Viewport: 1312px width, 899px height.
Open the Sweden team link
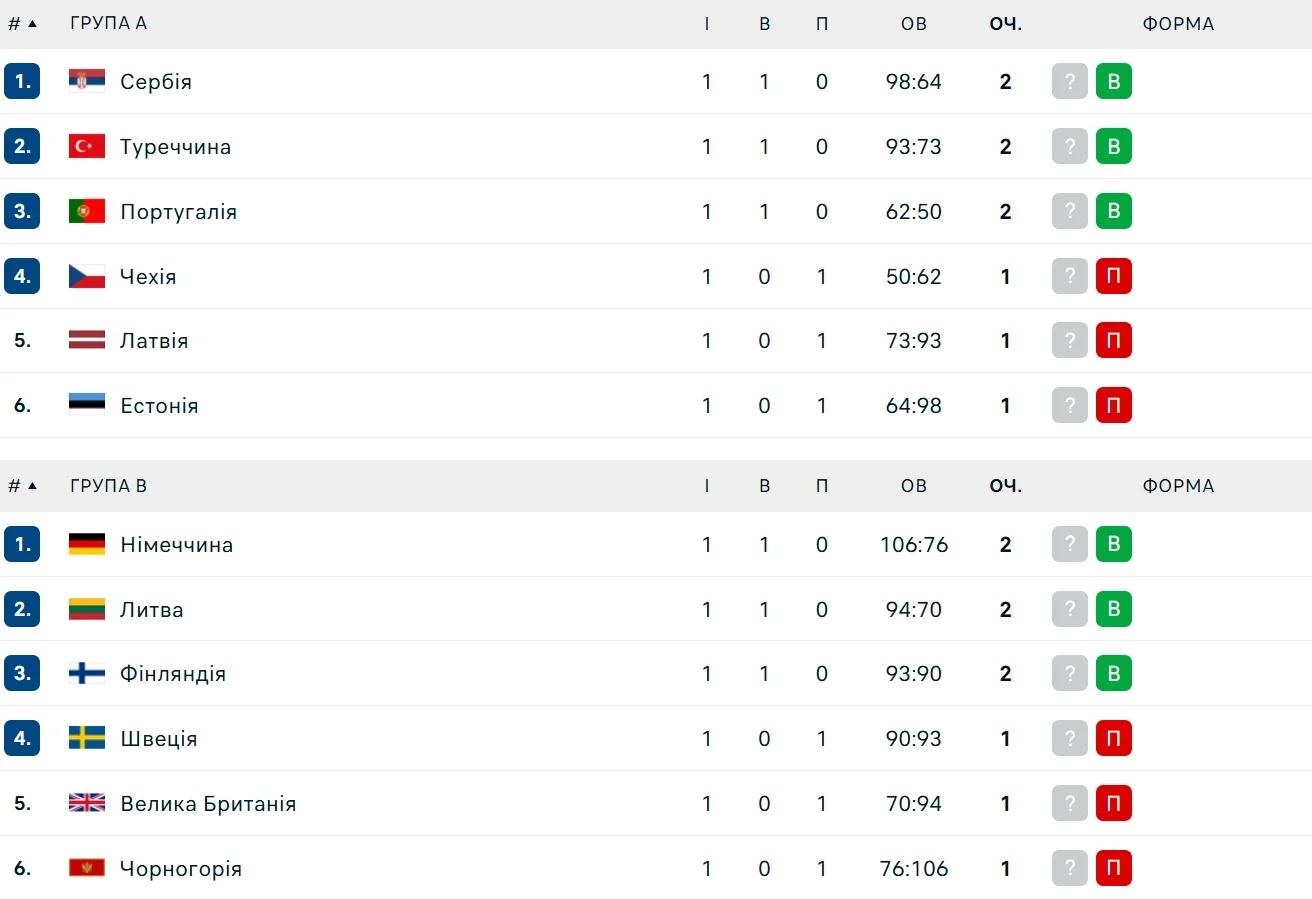pyautogui.click(x=158, y=739)
